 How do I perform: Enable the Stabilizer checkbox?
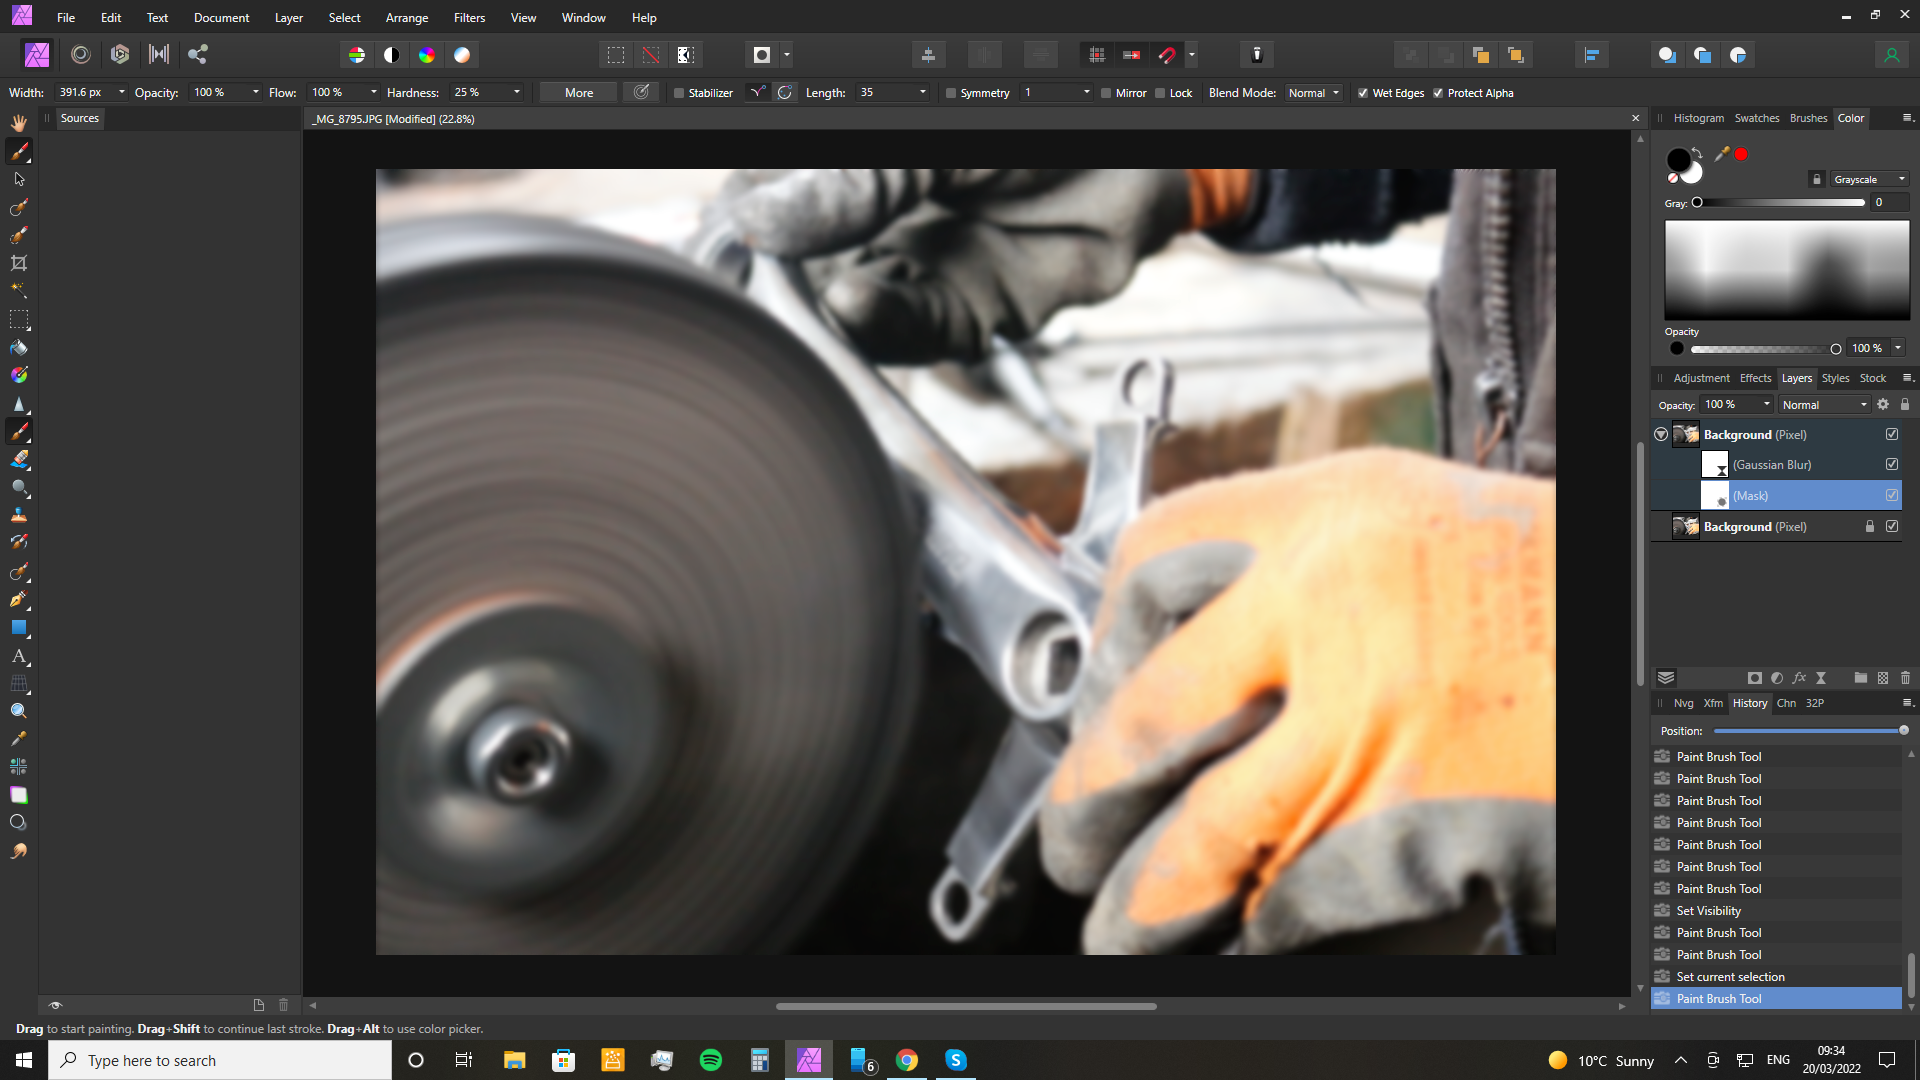point(679,93)
